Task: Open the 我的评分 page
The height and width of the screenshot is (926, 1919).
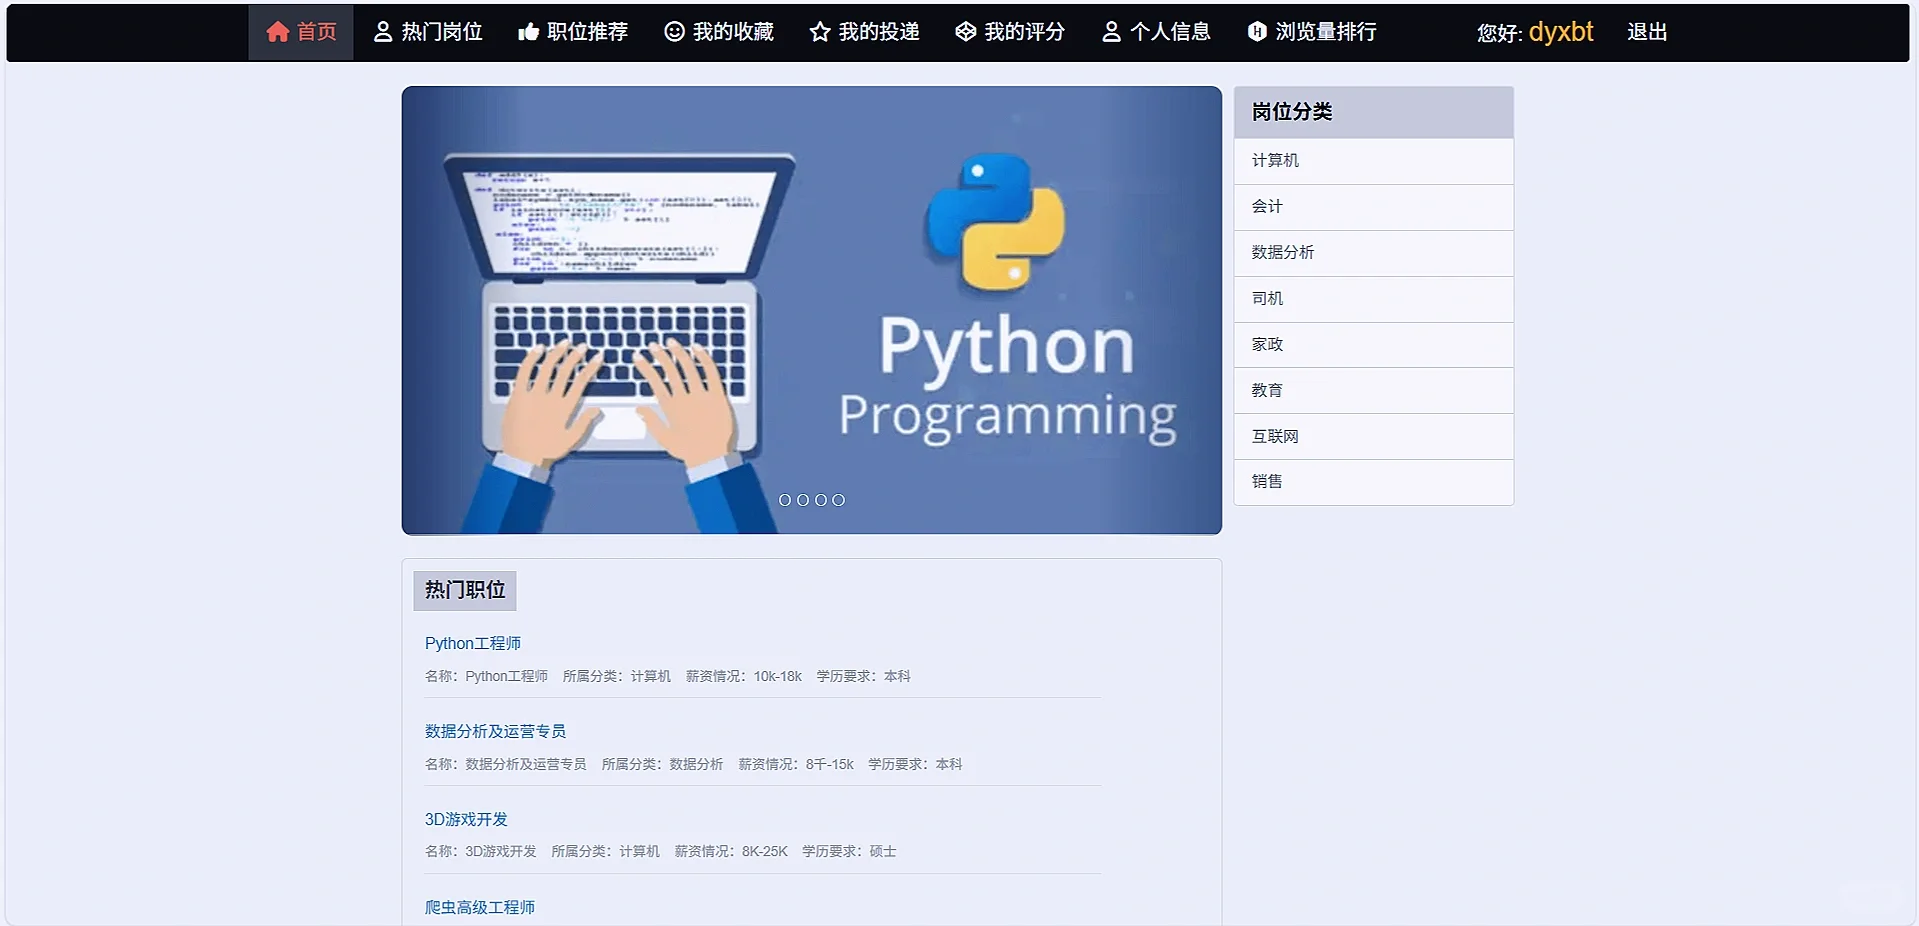Action: point(1010,32)
